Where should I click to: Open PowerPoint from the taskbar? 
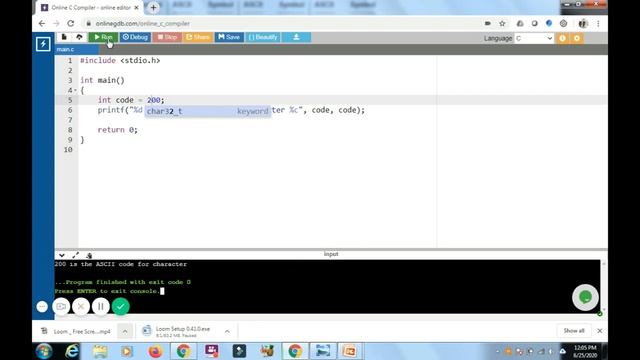point(349,351)
